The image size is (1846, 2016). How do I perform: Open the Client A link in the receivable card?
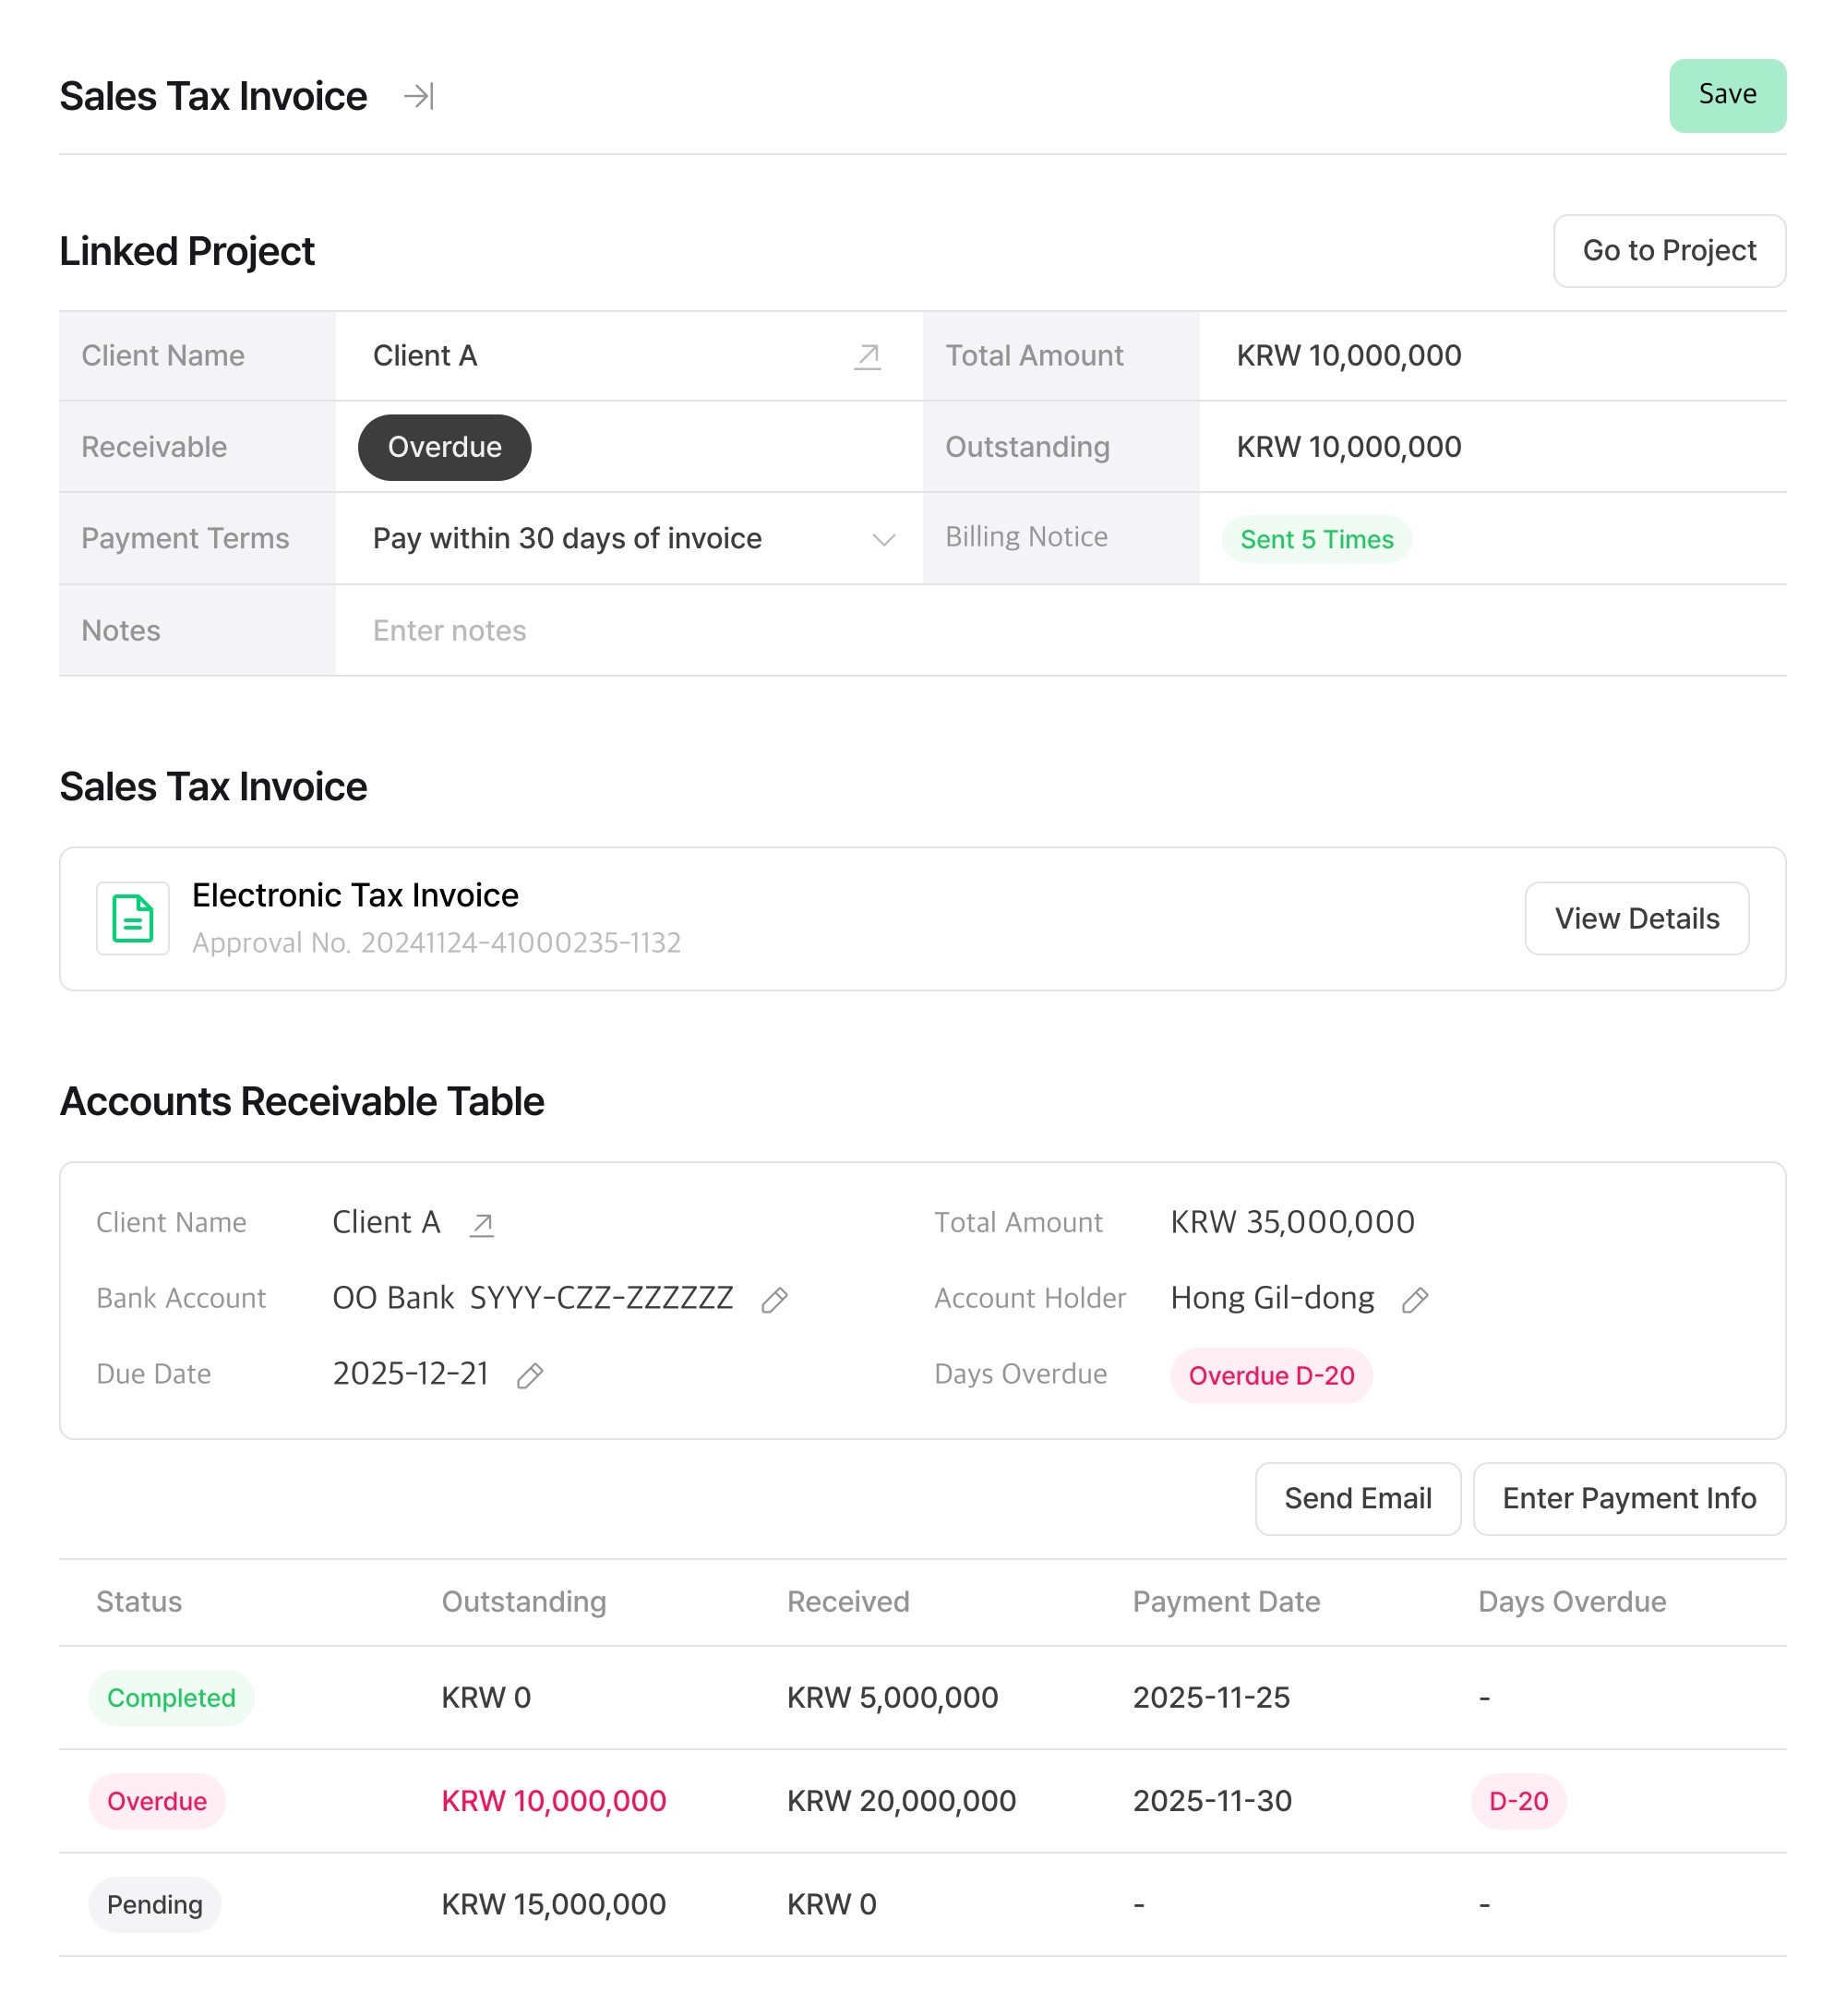coord(482,1224)
